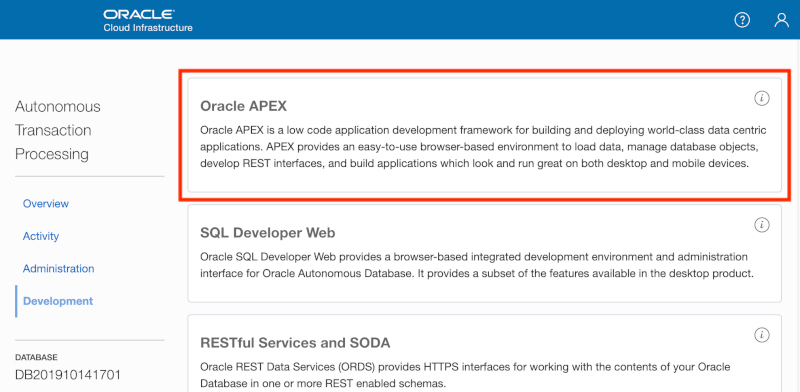Screen dimensions: 800x392
Task: Open the Activity section
Action: pos(41,236)
